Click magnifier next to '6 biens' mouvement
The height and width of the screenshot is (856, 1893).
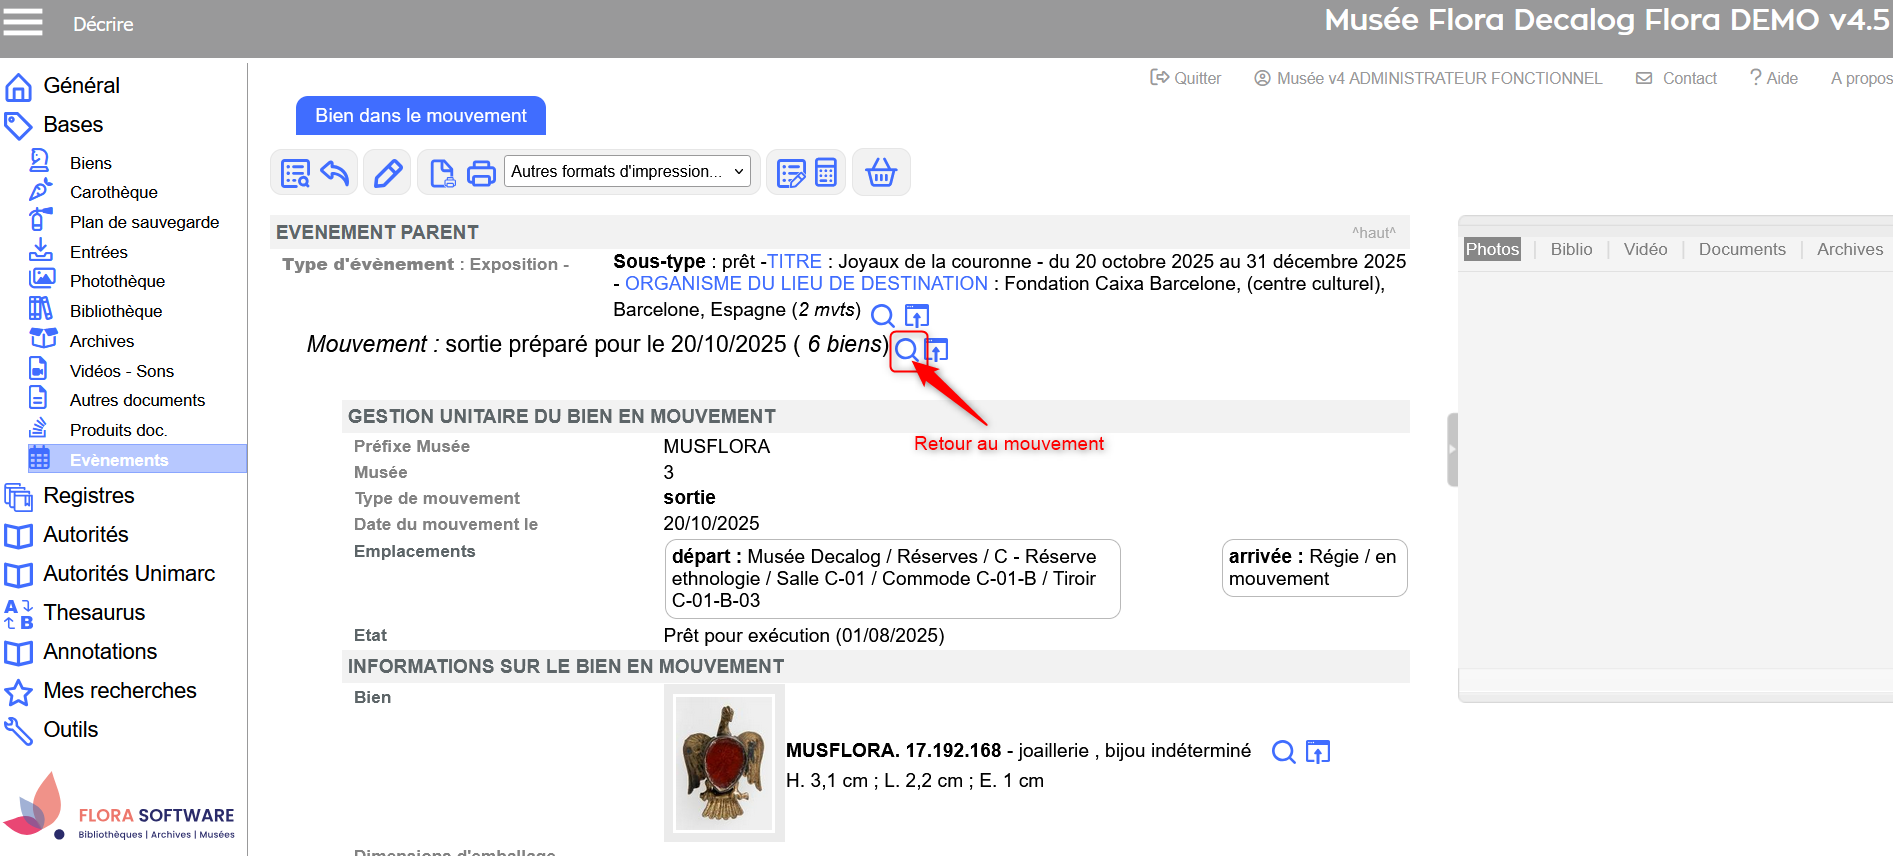tap(906, 350)
